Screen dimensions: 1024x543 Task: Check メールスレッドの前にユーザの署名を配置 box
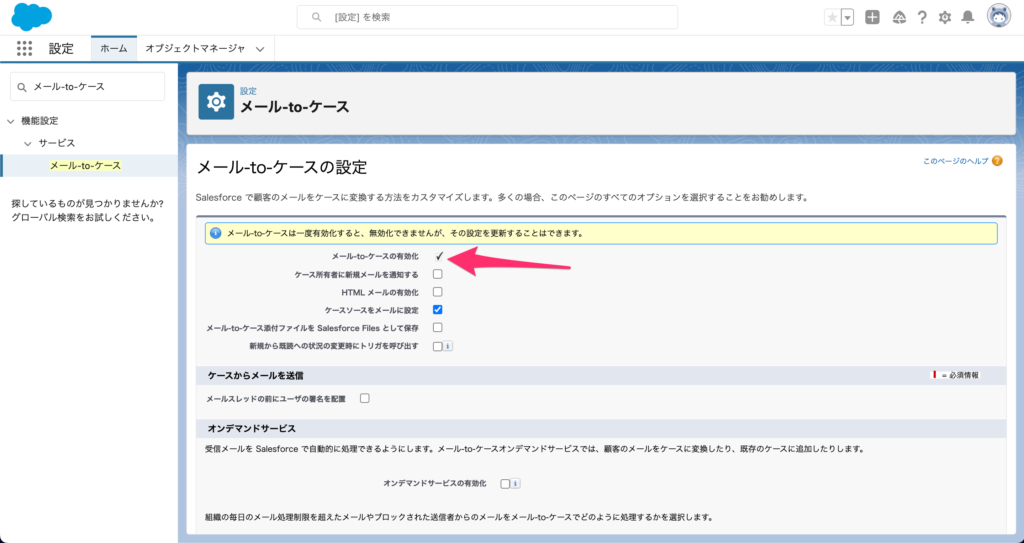(x=364, y=398)
